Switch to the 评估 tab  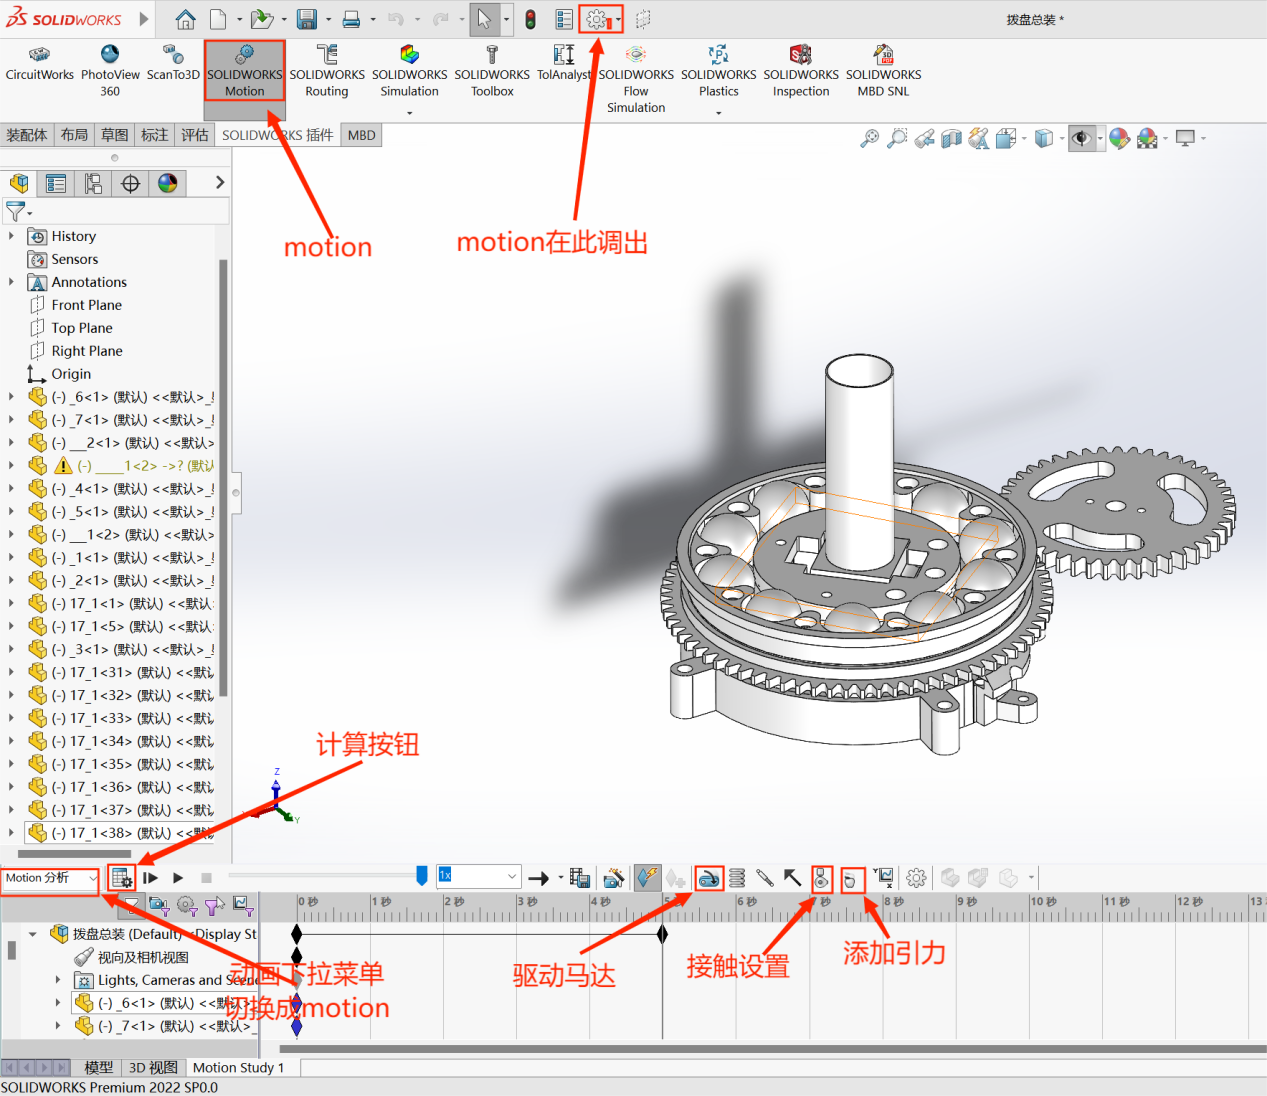point(195,135)
